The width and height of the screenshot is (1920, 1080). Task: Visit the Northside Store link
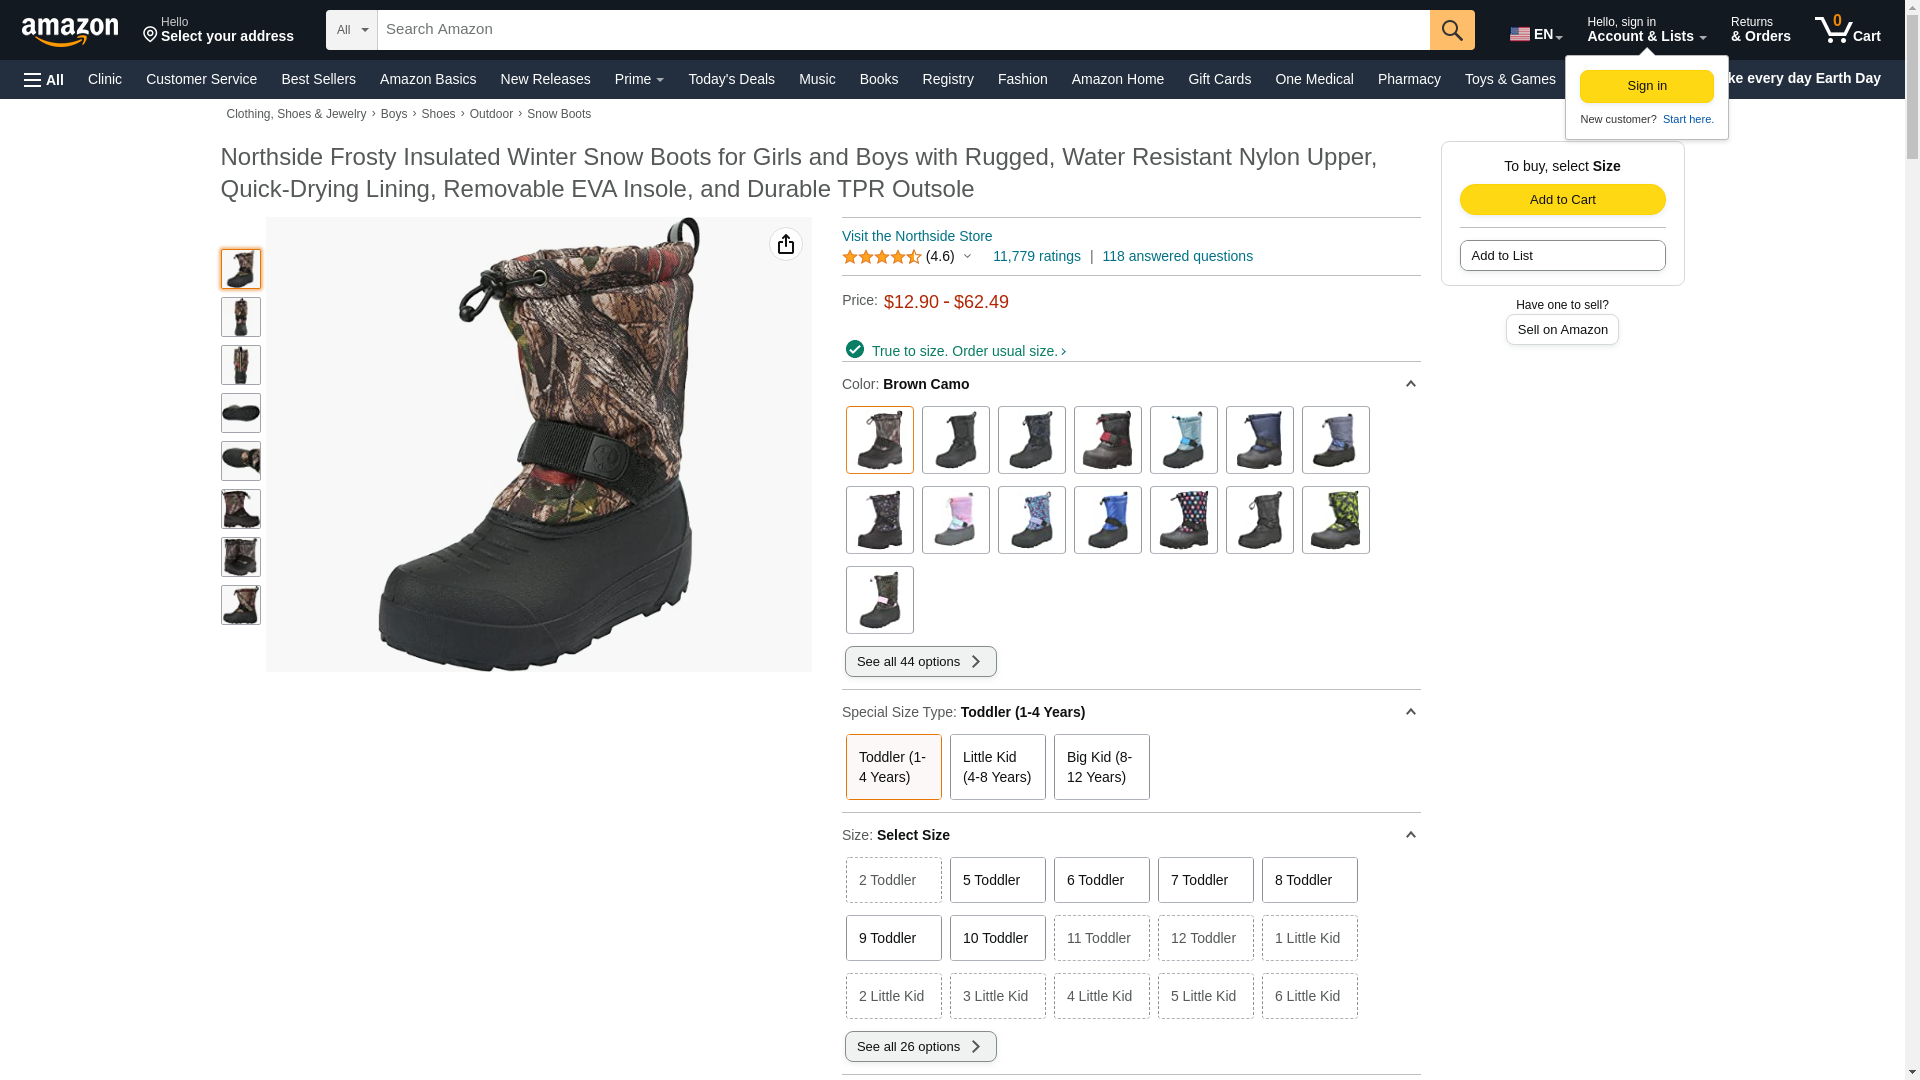point(917,236)
